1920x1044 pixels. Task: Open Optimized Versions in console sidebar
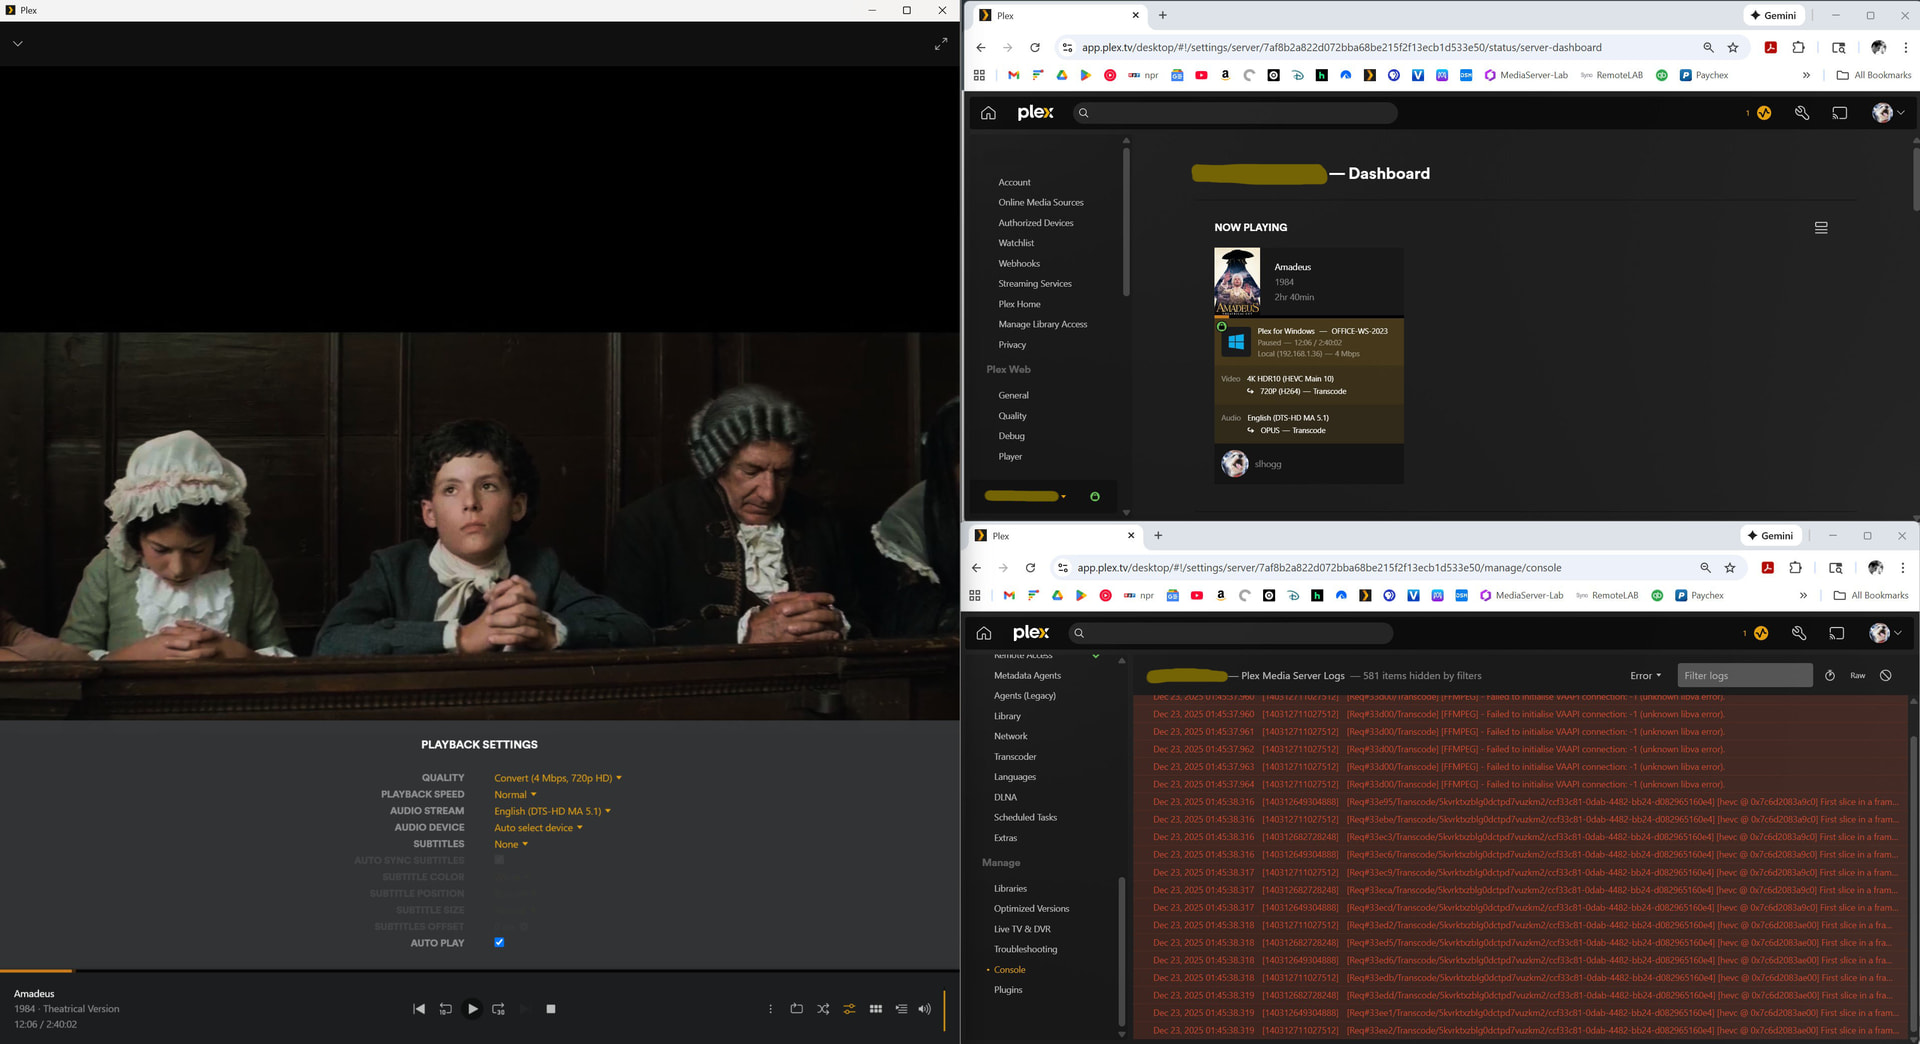tap(1031, 909)
